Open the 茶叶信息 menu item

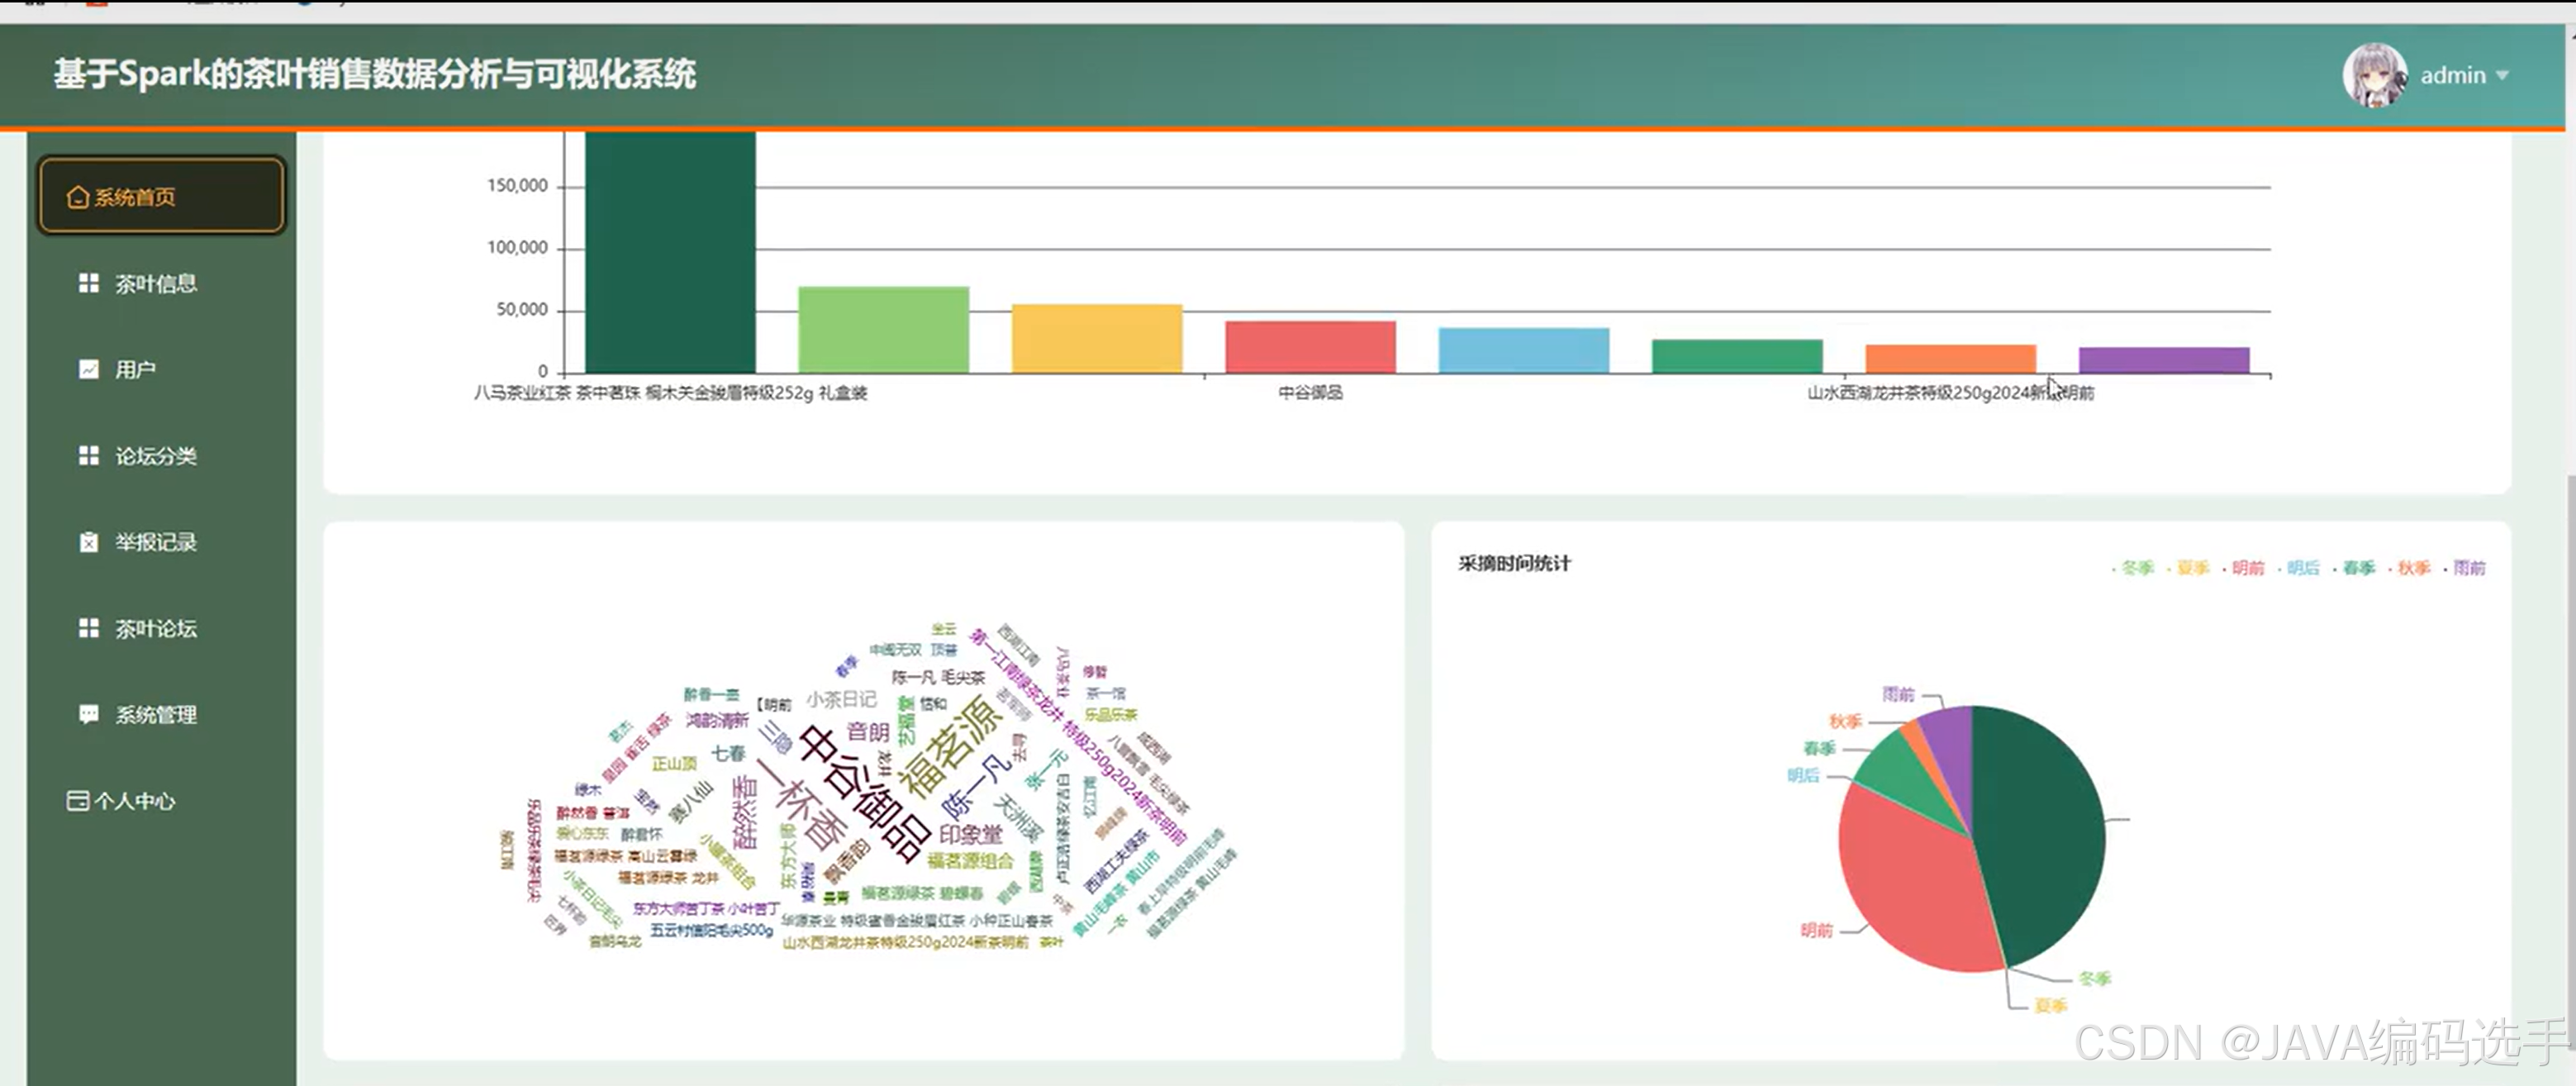click(155, 283)
